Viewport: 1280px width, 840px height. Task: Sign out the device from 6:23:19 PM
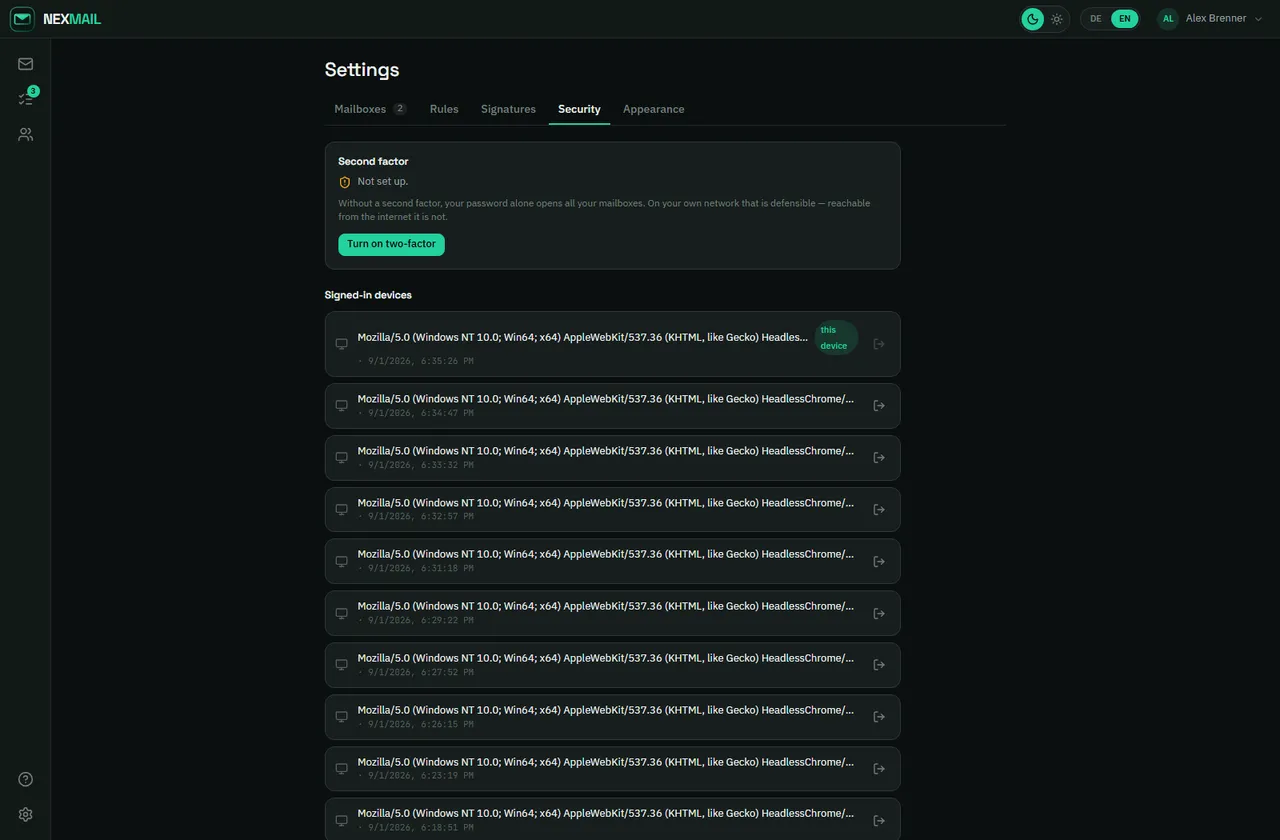tap(879, 769)
